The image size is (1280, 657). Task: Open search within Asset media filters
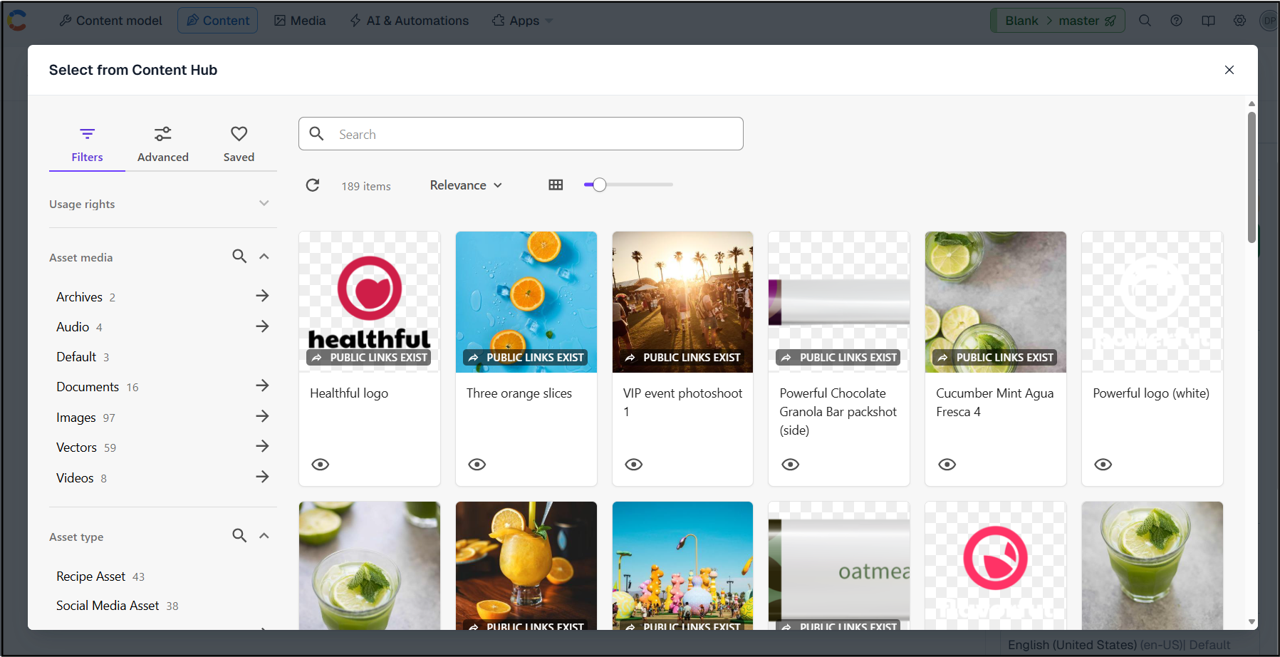[x=239, y=256]
